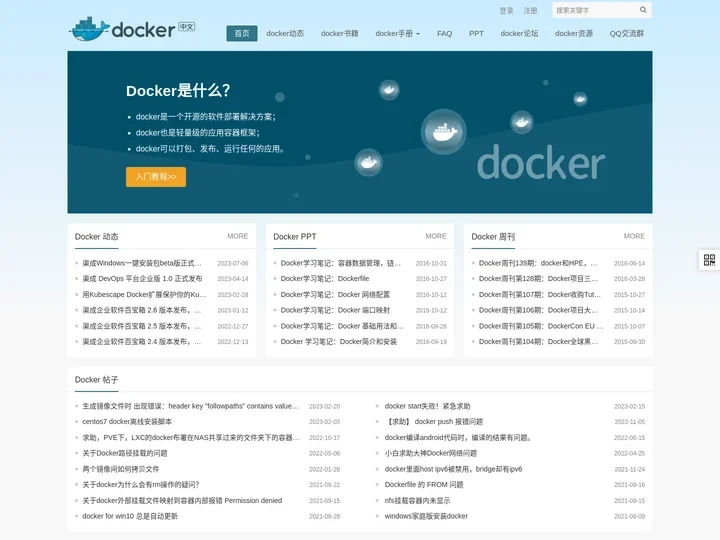Screen dimensions: 720x540
Task: Click MORE in Docker PPT panel
Action: click(436, 236)
